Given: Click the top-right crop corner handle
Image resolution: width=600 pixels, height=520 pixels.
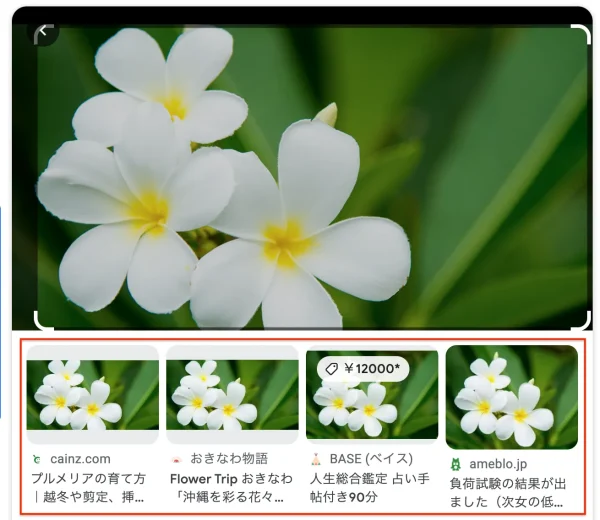Looking at the screenshot, I should [x=581, y=35].
